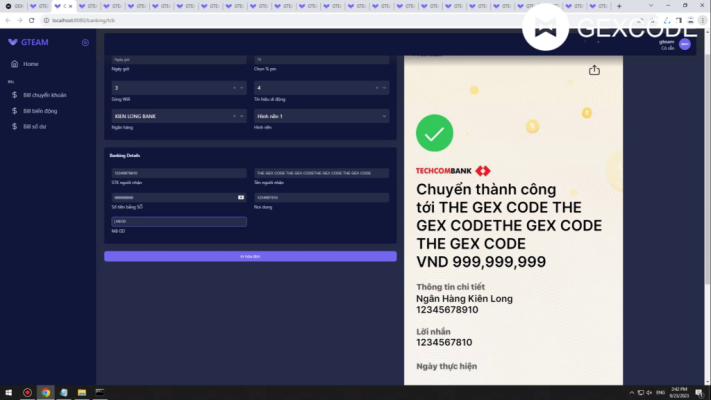Focus the Ngày giờ input field
The height and width of the screenshot is (400, 711).
click(179, 59)
